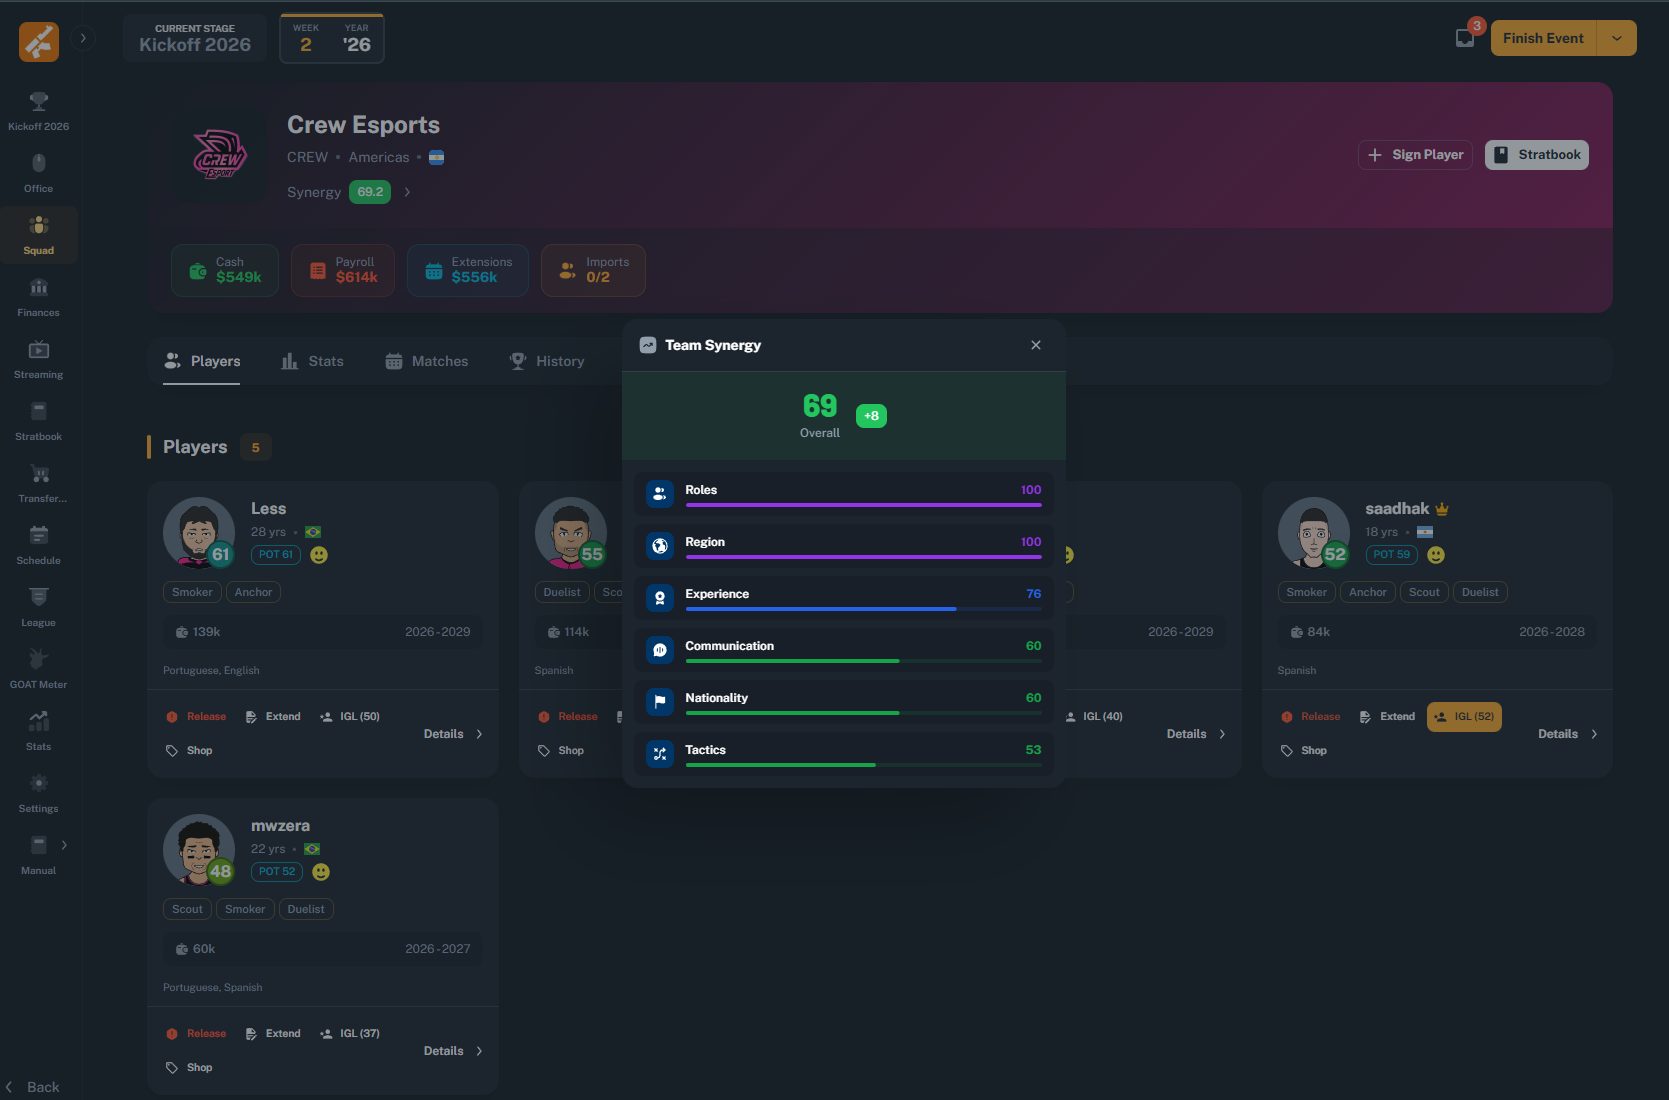Screen dimensions: 1669x1100
Task: Assign mwzera as IGL (37)
Action: point(350,1034)
